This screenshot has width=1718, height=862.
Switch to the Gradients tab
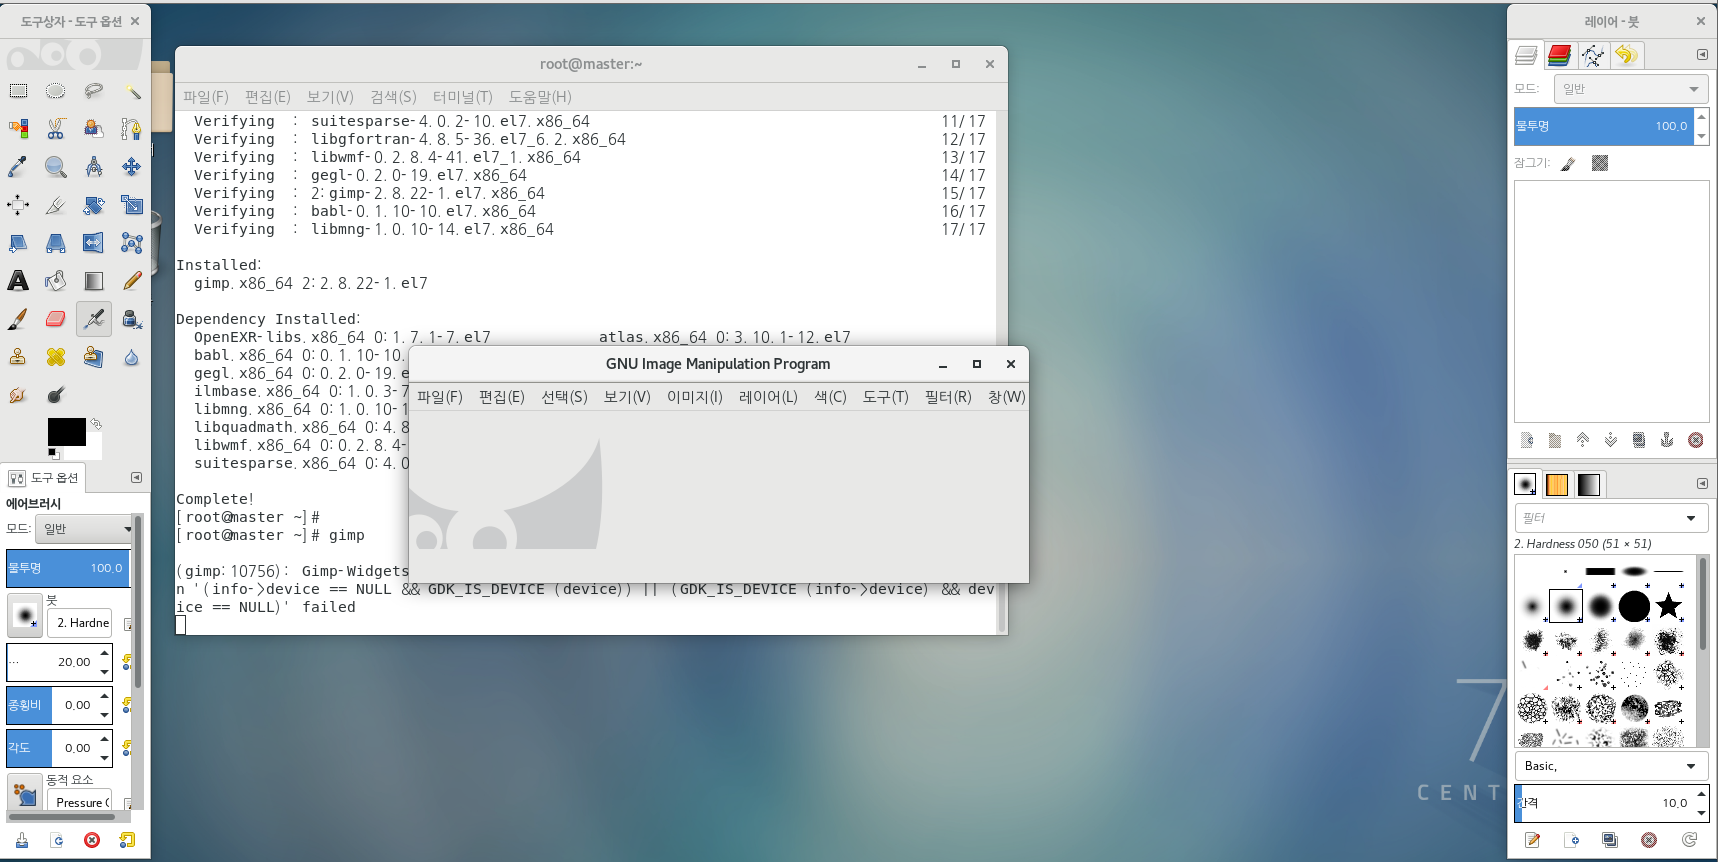(1589, 485)
